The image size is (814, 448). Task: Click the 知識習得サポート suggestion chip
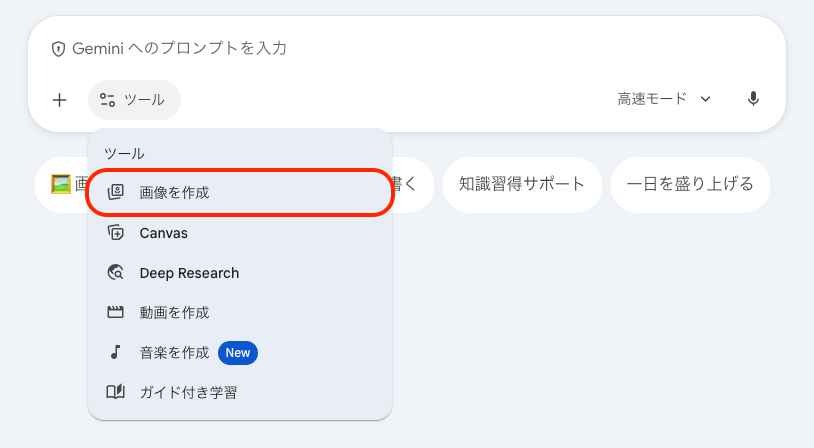[x=521, y=184]
